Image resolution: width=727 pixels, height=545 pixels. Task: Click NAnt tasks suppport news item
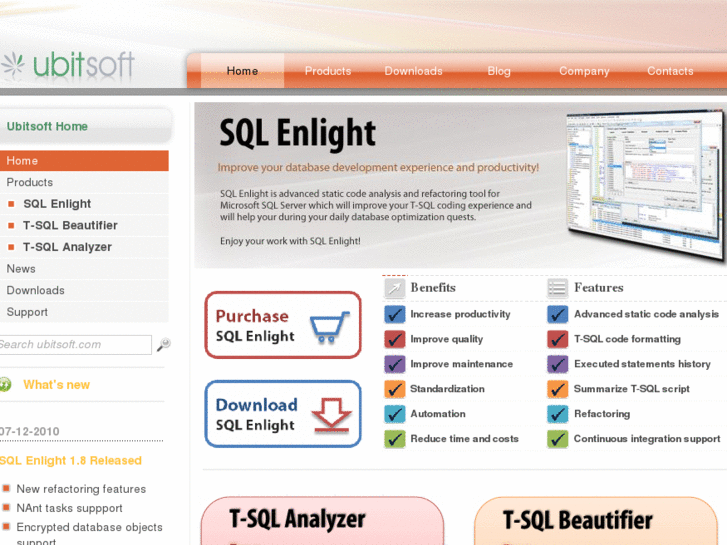point(70,508)
